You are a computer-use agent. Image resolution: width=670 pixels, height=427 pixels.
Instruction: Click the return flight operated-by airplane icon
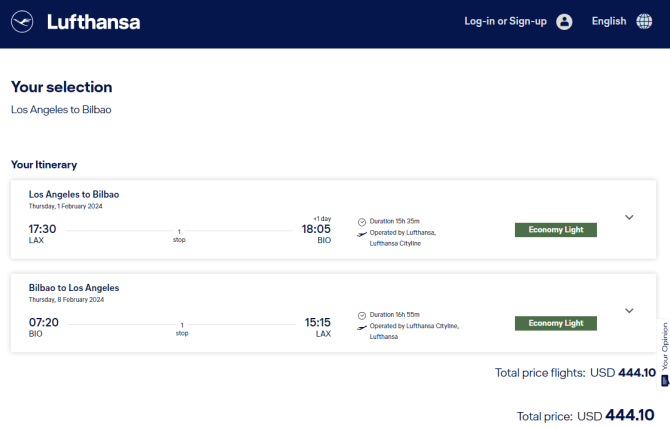tap(362, 327)
